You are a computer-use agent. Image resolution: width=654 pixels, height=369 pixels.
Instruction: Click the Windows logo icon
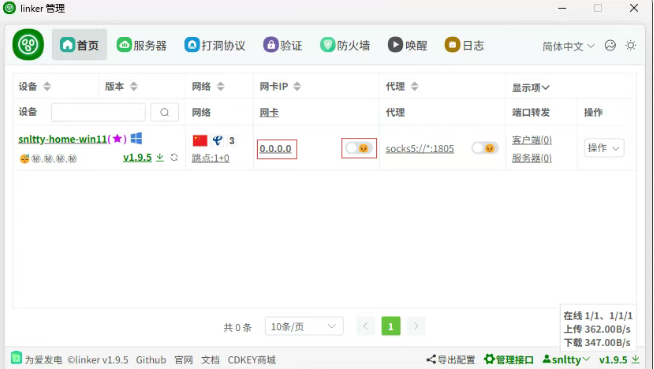[136, 138]
